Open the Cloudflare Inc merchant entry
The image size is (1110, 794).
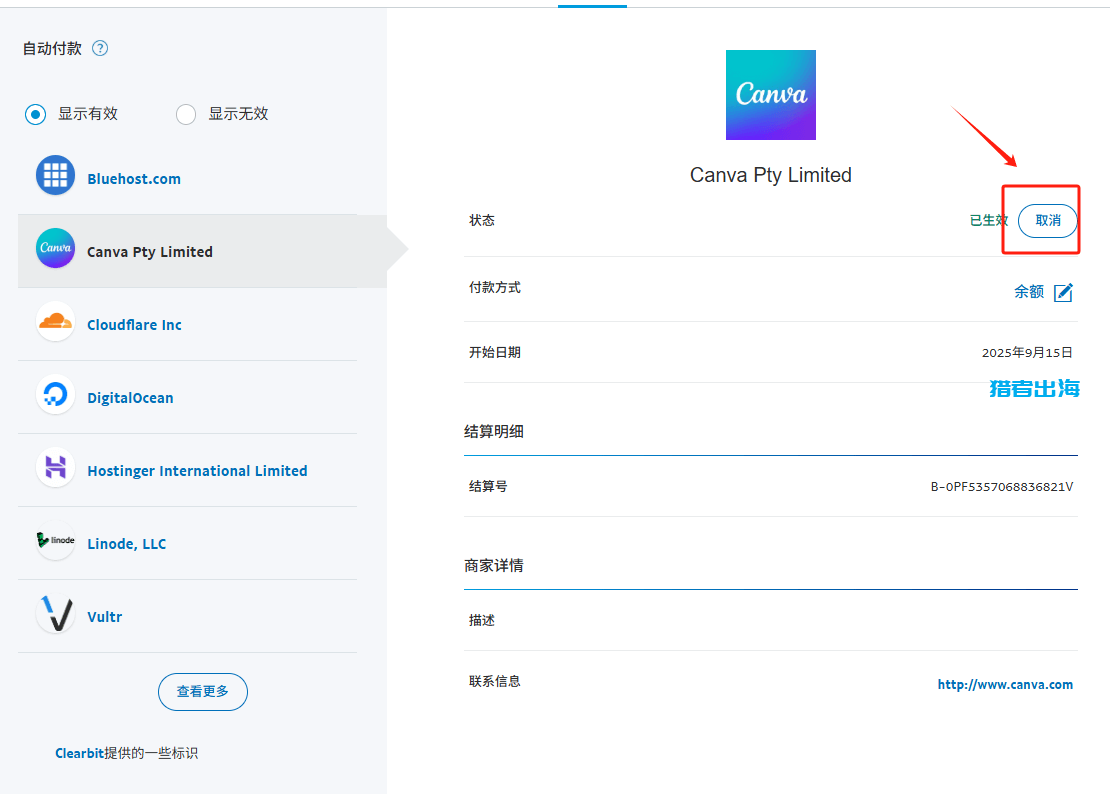135,325
